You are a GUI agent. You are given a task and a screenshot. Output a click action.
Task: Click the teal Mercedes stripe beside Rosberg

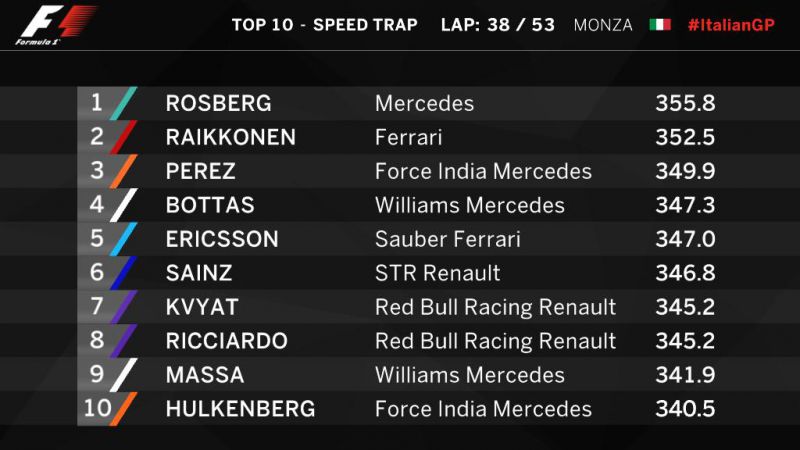click(123, 104)
